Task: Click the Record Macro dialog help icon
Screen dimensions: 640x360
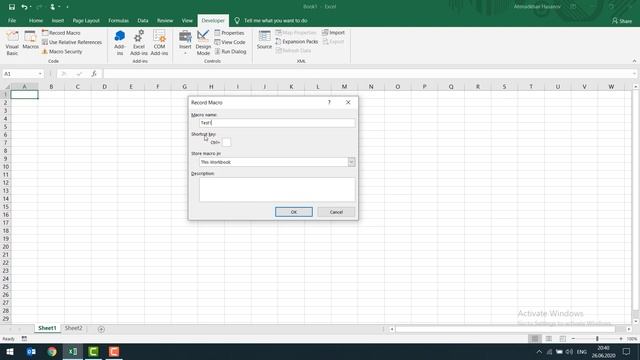Action: tap(329, 102)
